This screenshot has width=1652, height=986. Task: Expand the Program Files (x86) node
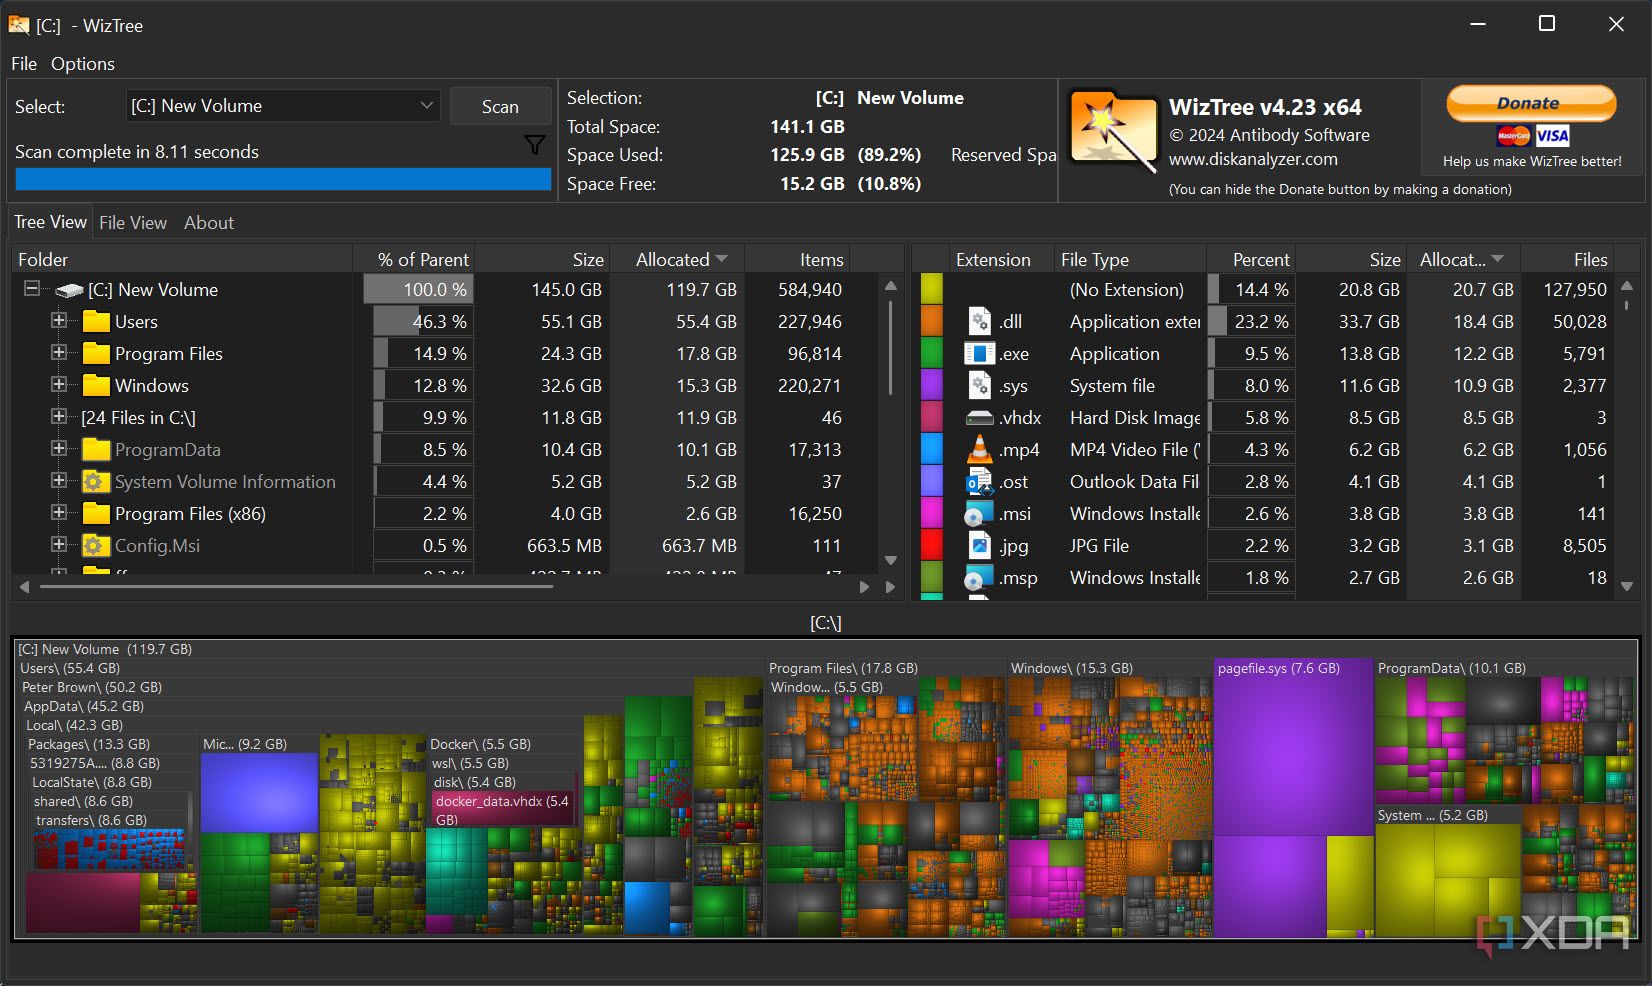[59, 512]
